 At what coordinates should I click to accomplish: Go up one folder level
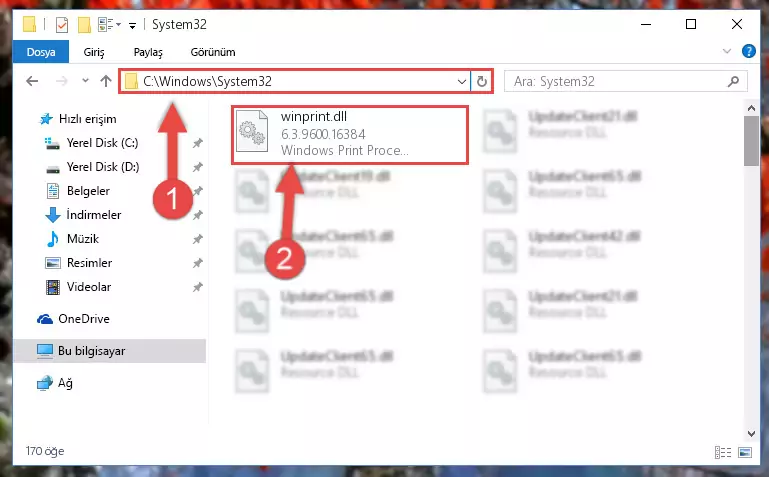coord(106,81)
